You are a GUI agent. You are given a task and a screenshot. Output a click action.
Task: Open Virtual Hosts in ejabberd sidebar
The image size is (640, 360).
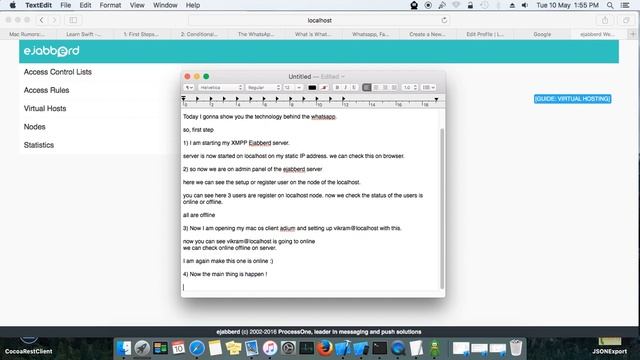coord(45,109)
